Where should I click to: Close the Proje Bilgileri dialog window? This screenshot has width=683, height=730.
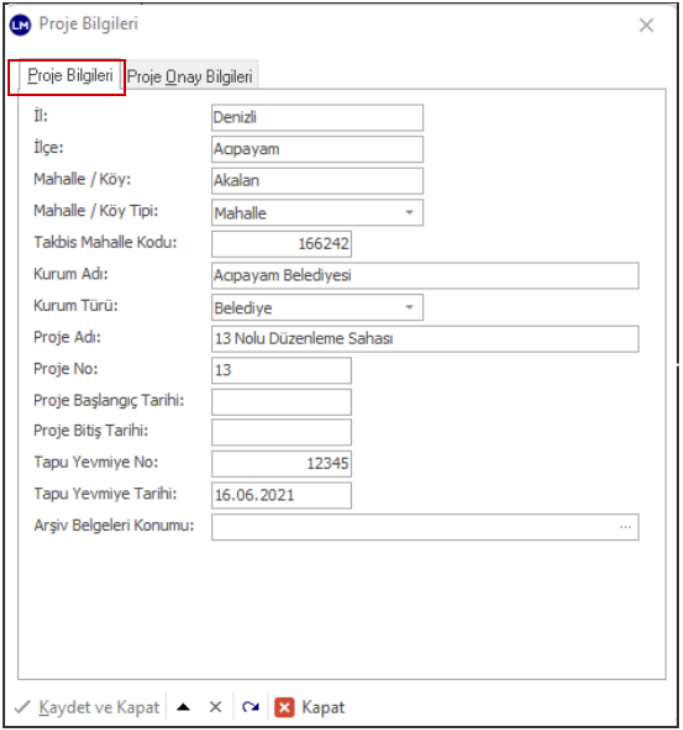(x=647, y=25)
